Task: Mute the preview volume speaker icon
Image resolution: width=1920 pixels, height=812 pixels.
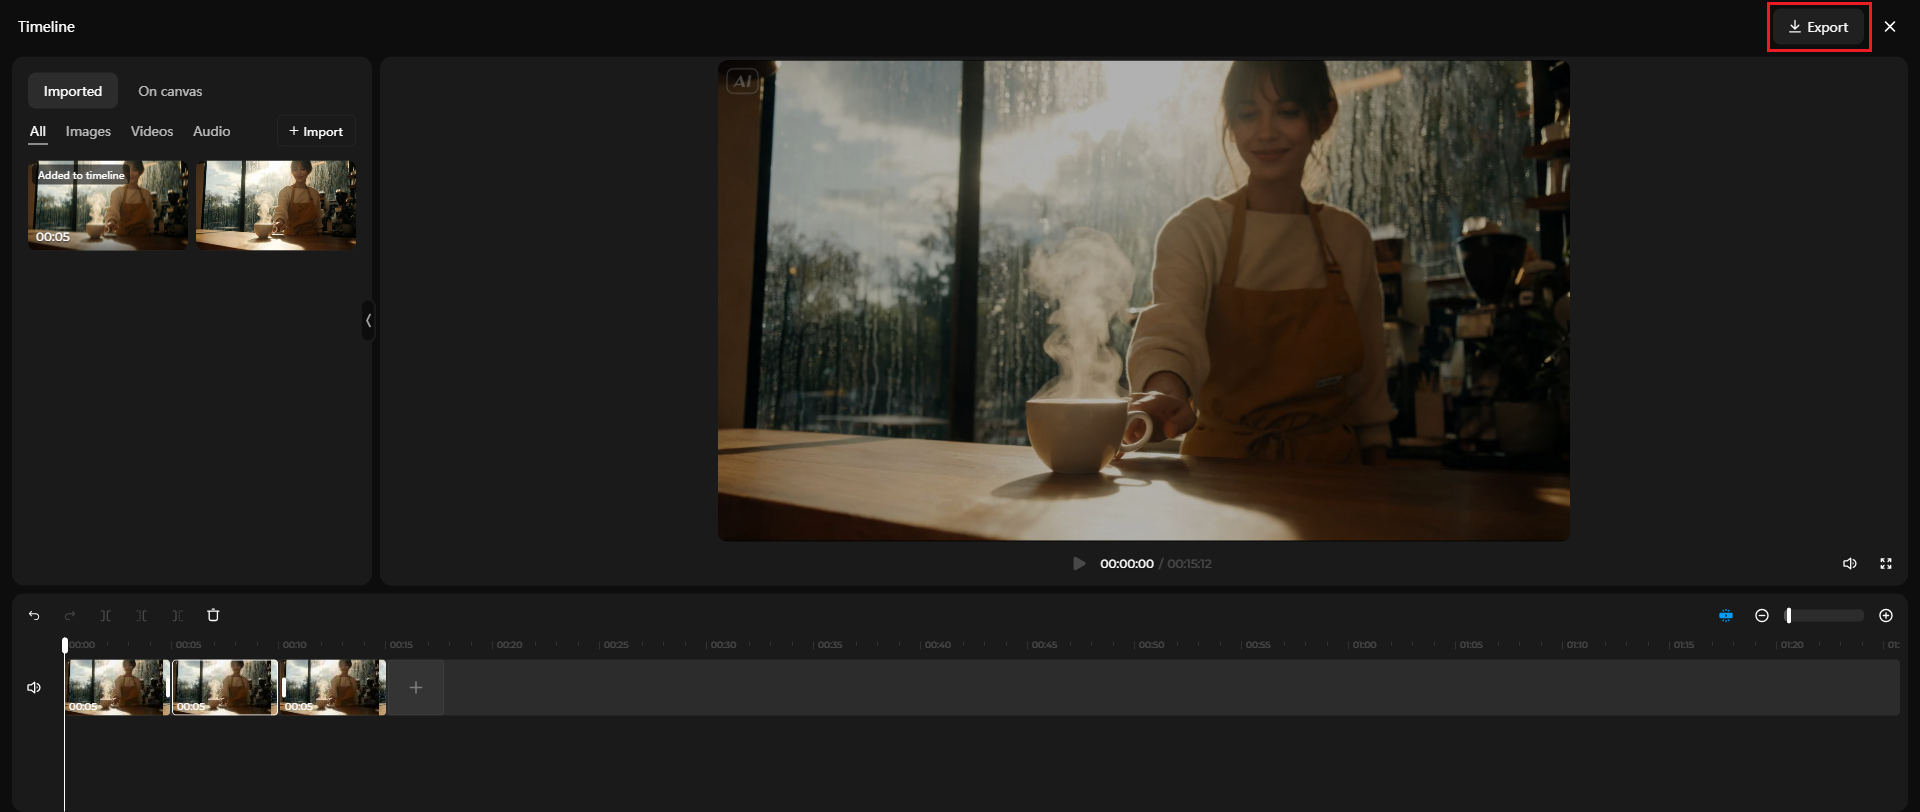Action: tap(1850, 564)
